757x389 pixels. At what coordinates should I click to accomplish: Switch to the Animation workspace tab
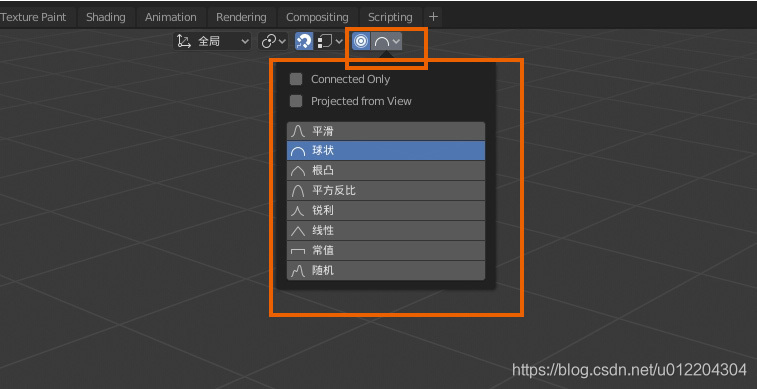pyautogui.click(x=171, y=17)
